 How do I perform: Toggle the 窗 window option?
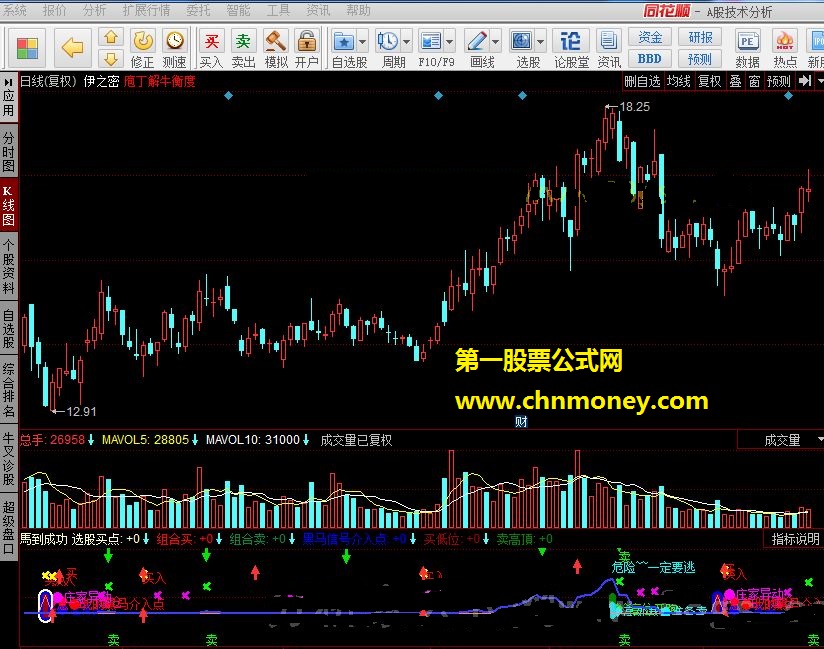pos(755,81)
